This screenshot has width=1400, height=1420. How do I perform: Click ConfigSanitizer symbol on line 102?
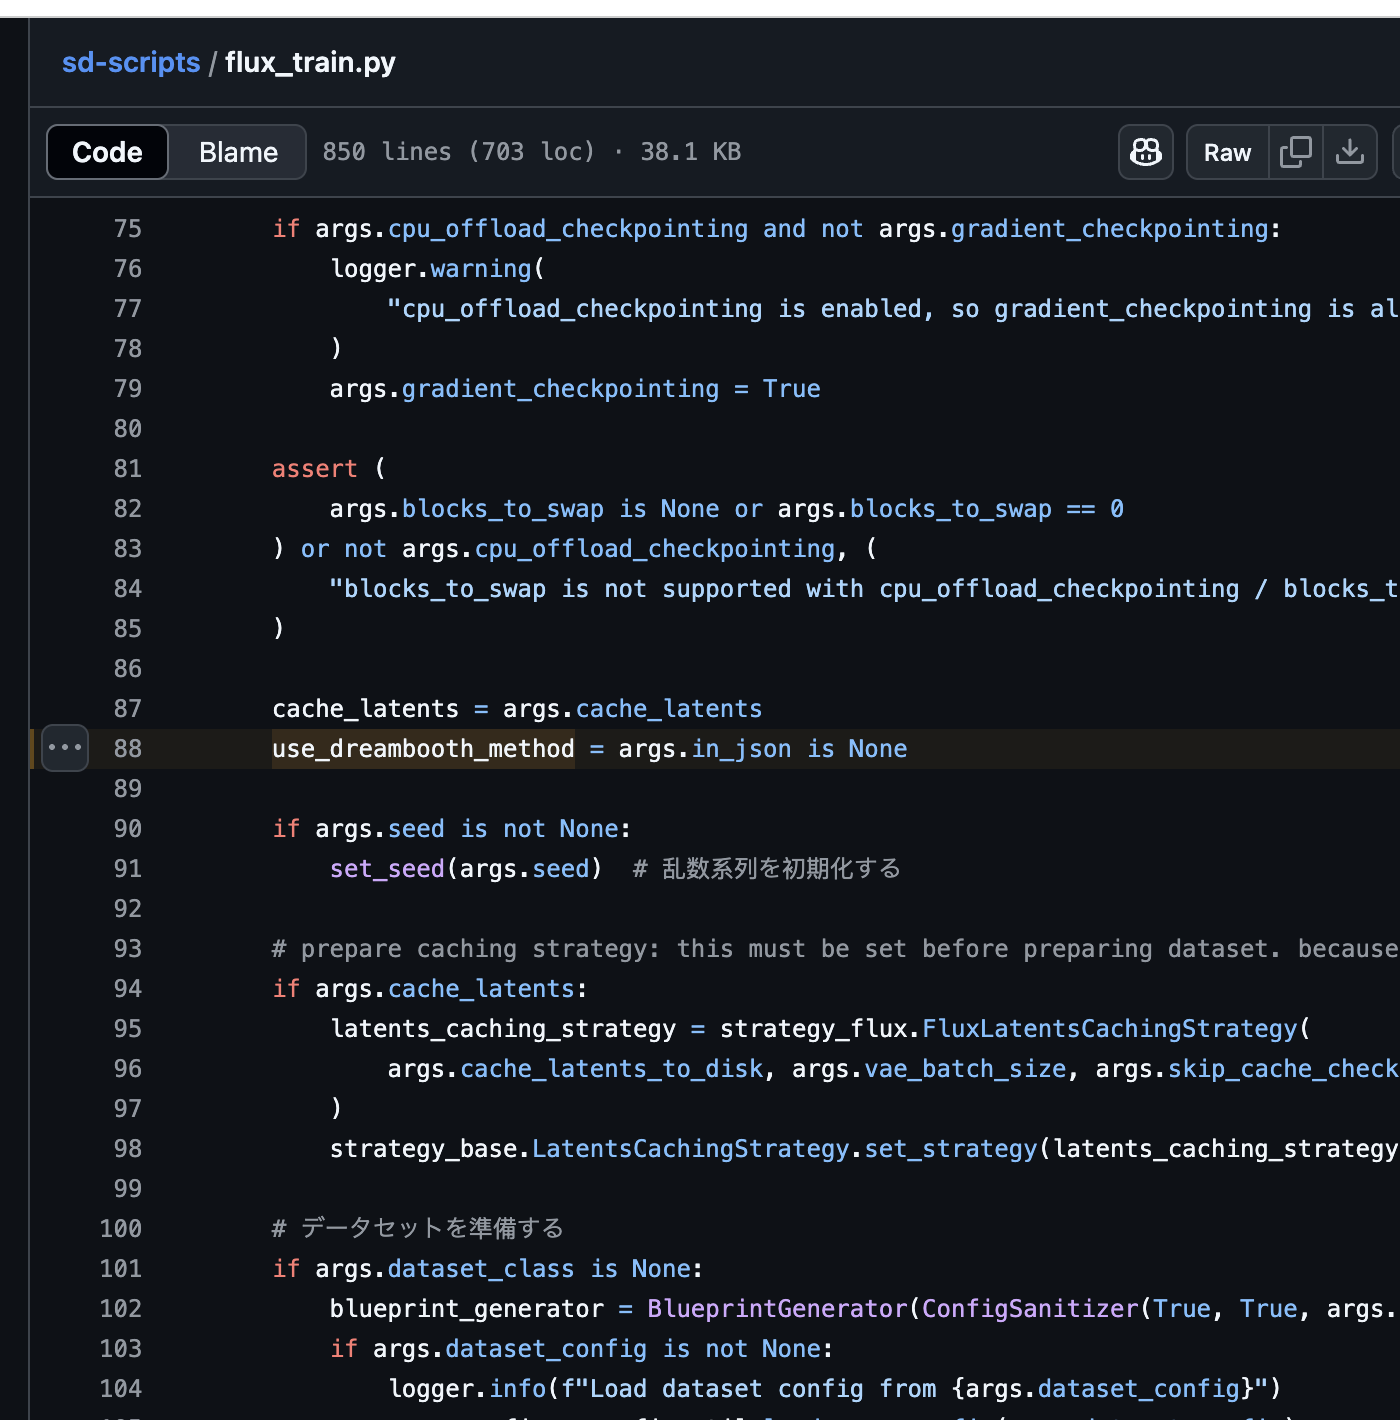1029,1309
